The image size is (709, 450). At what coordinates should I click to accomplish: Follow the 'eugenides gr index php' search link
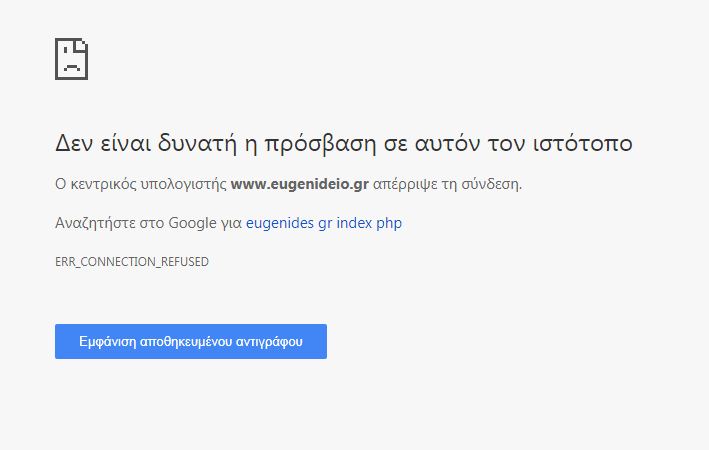(324, 223)
